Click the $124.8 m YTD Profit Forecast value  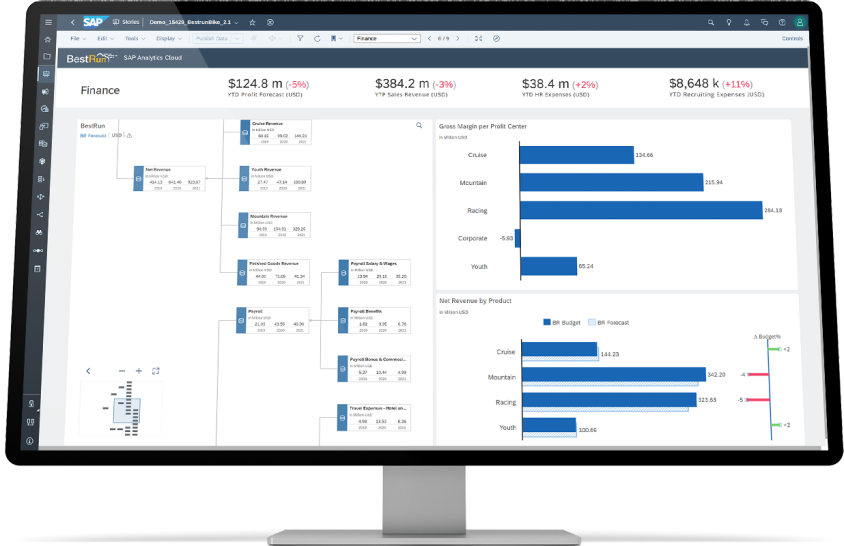255,83
